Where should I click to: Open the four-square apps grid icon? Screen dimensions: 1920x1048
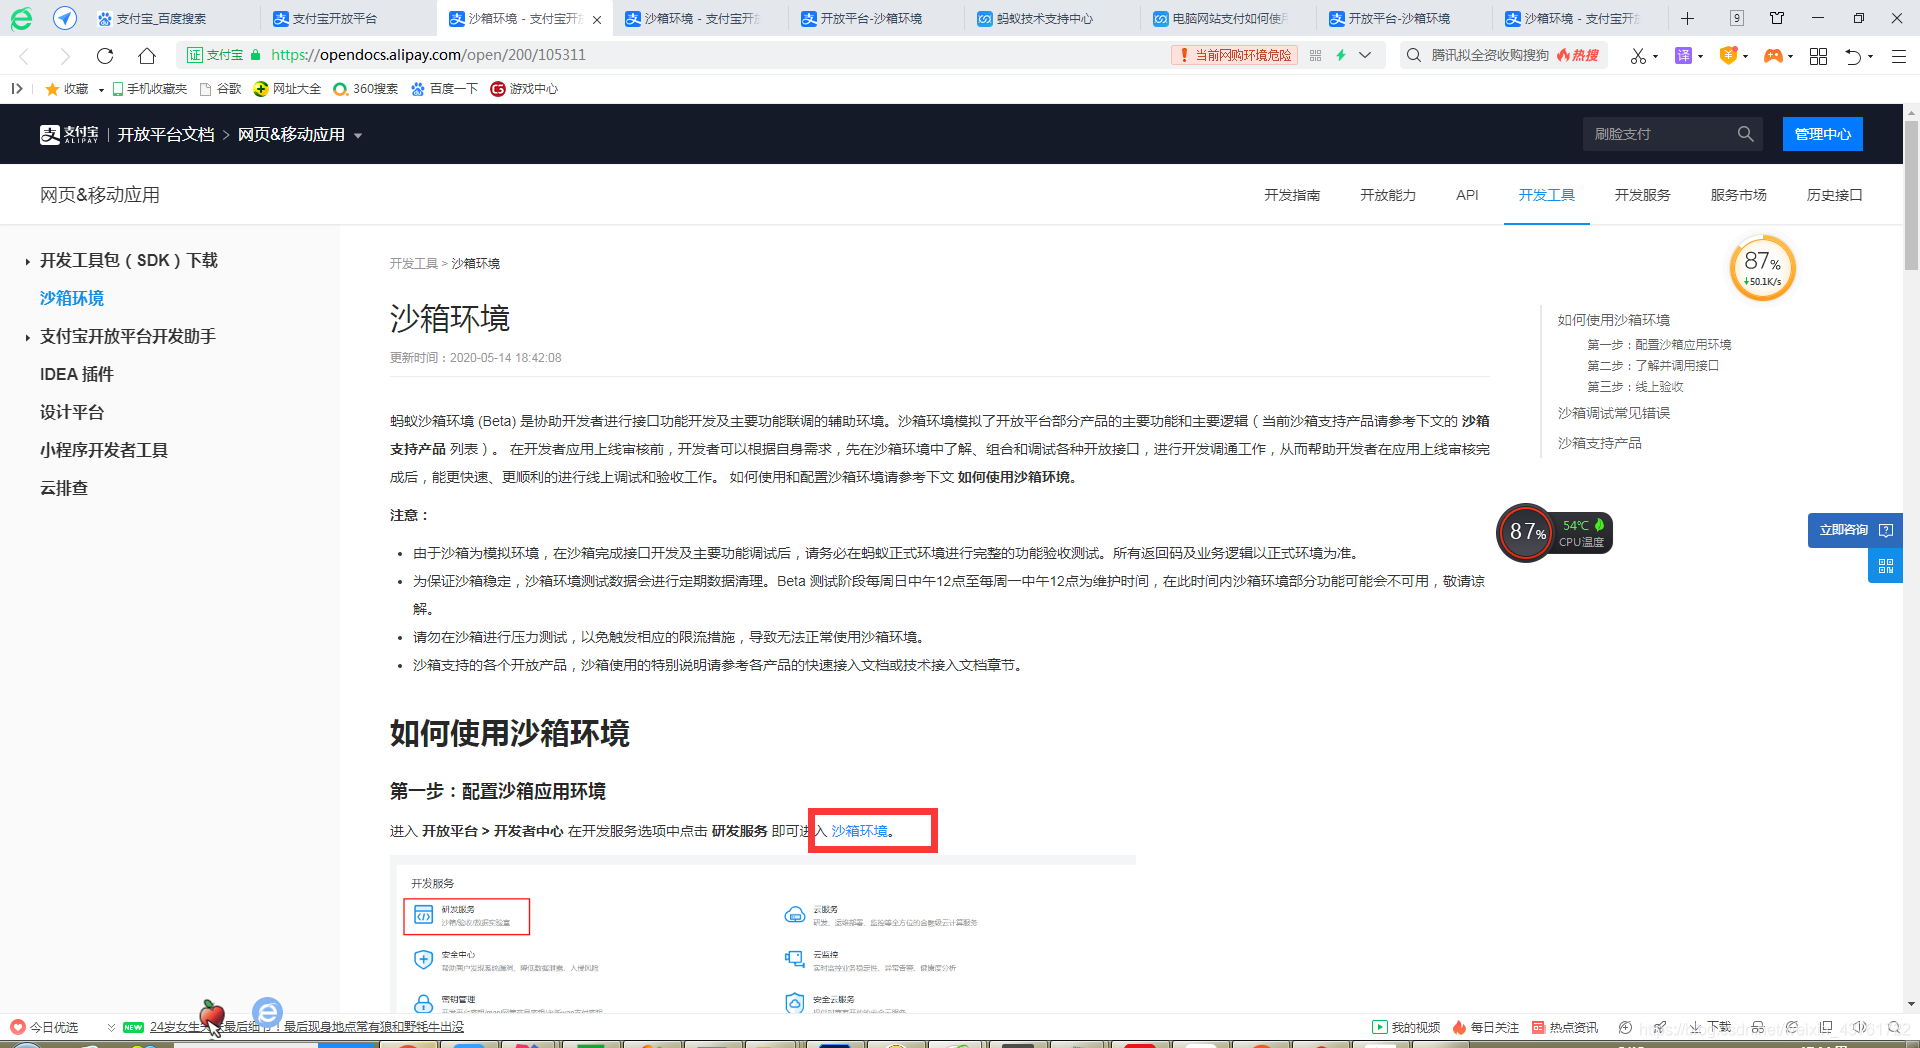1819,56
